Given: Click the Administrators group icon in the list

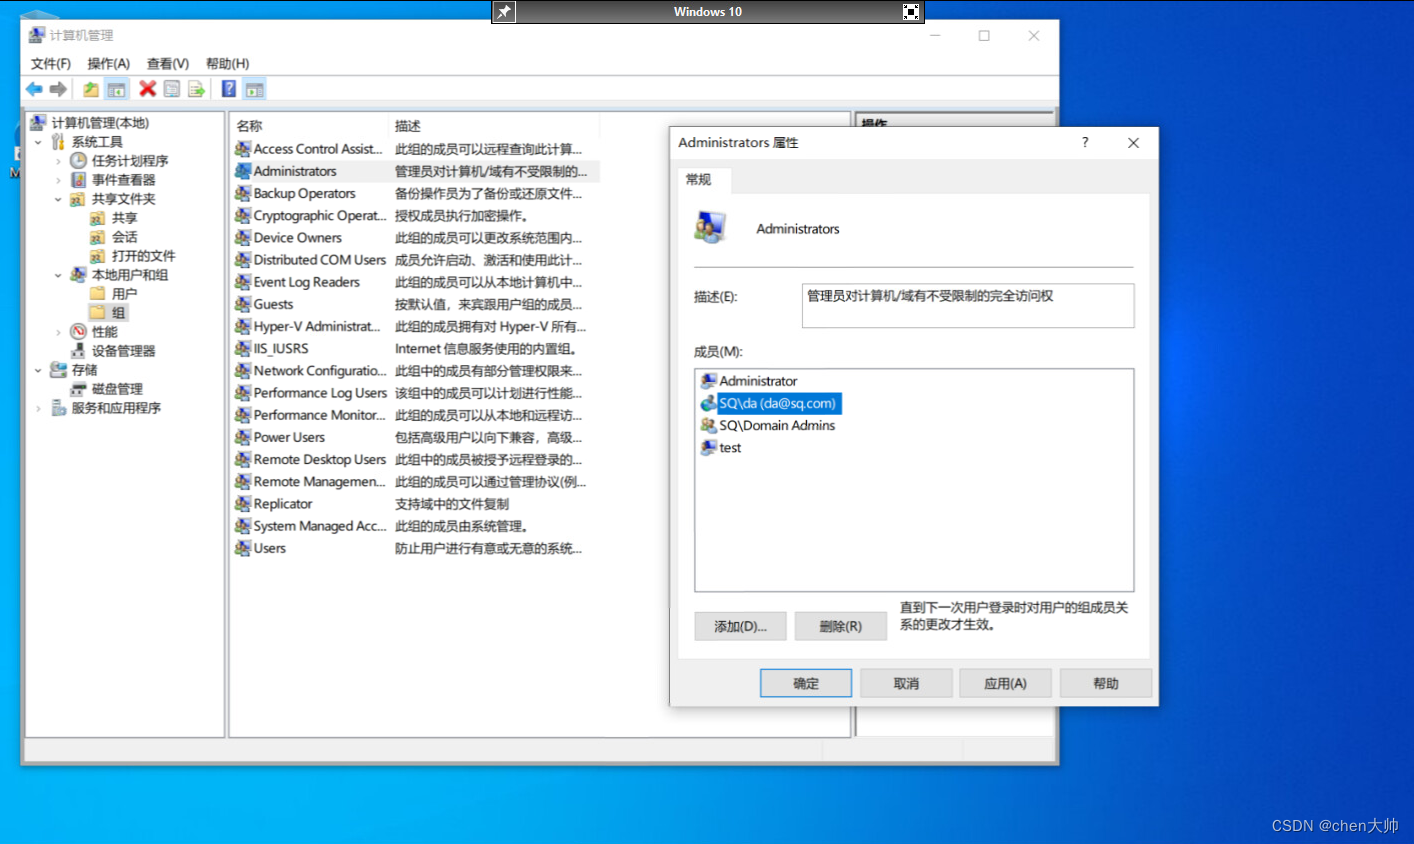Looking at the screenshot, I should point(243,171).
